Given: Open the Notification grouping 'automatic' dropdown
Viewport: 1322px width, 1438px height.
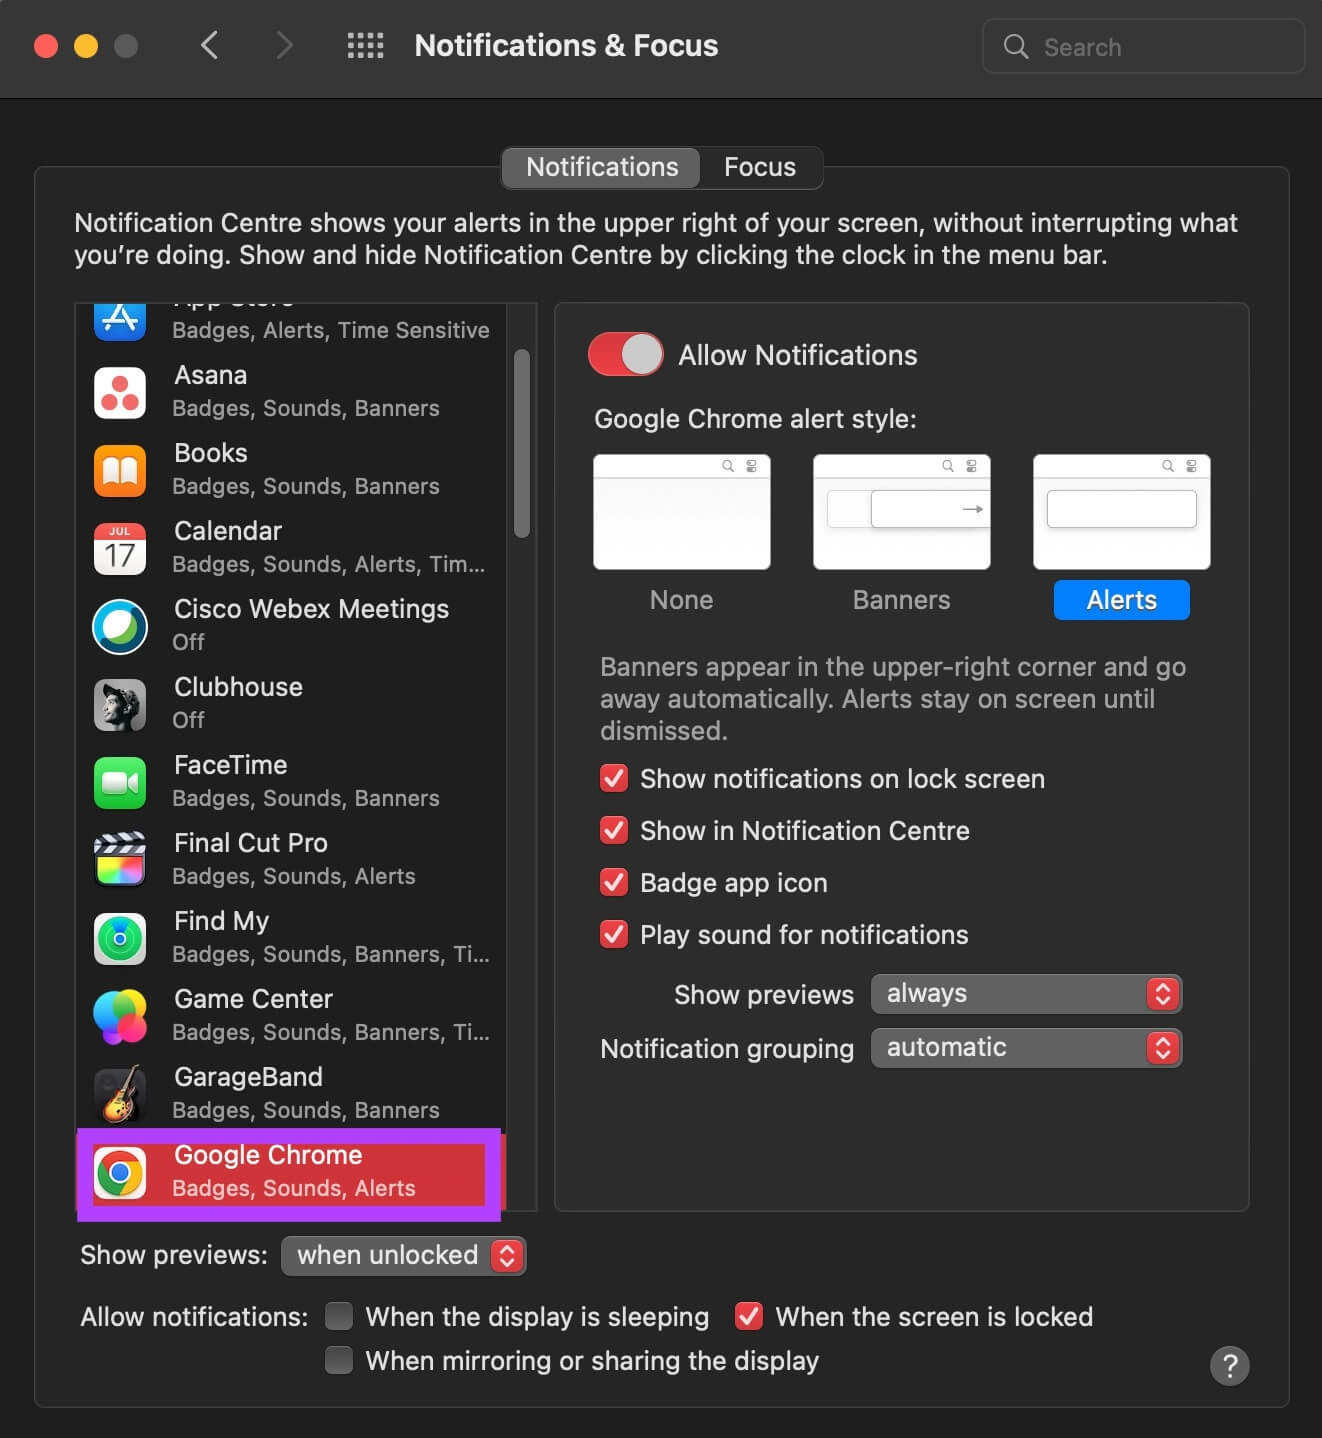Looking at the screenshot, I should click(1026, 1047).
